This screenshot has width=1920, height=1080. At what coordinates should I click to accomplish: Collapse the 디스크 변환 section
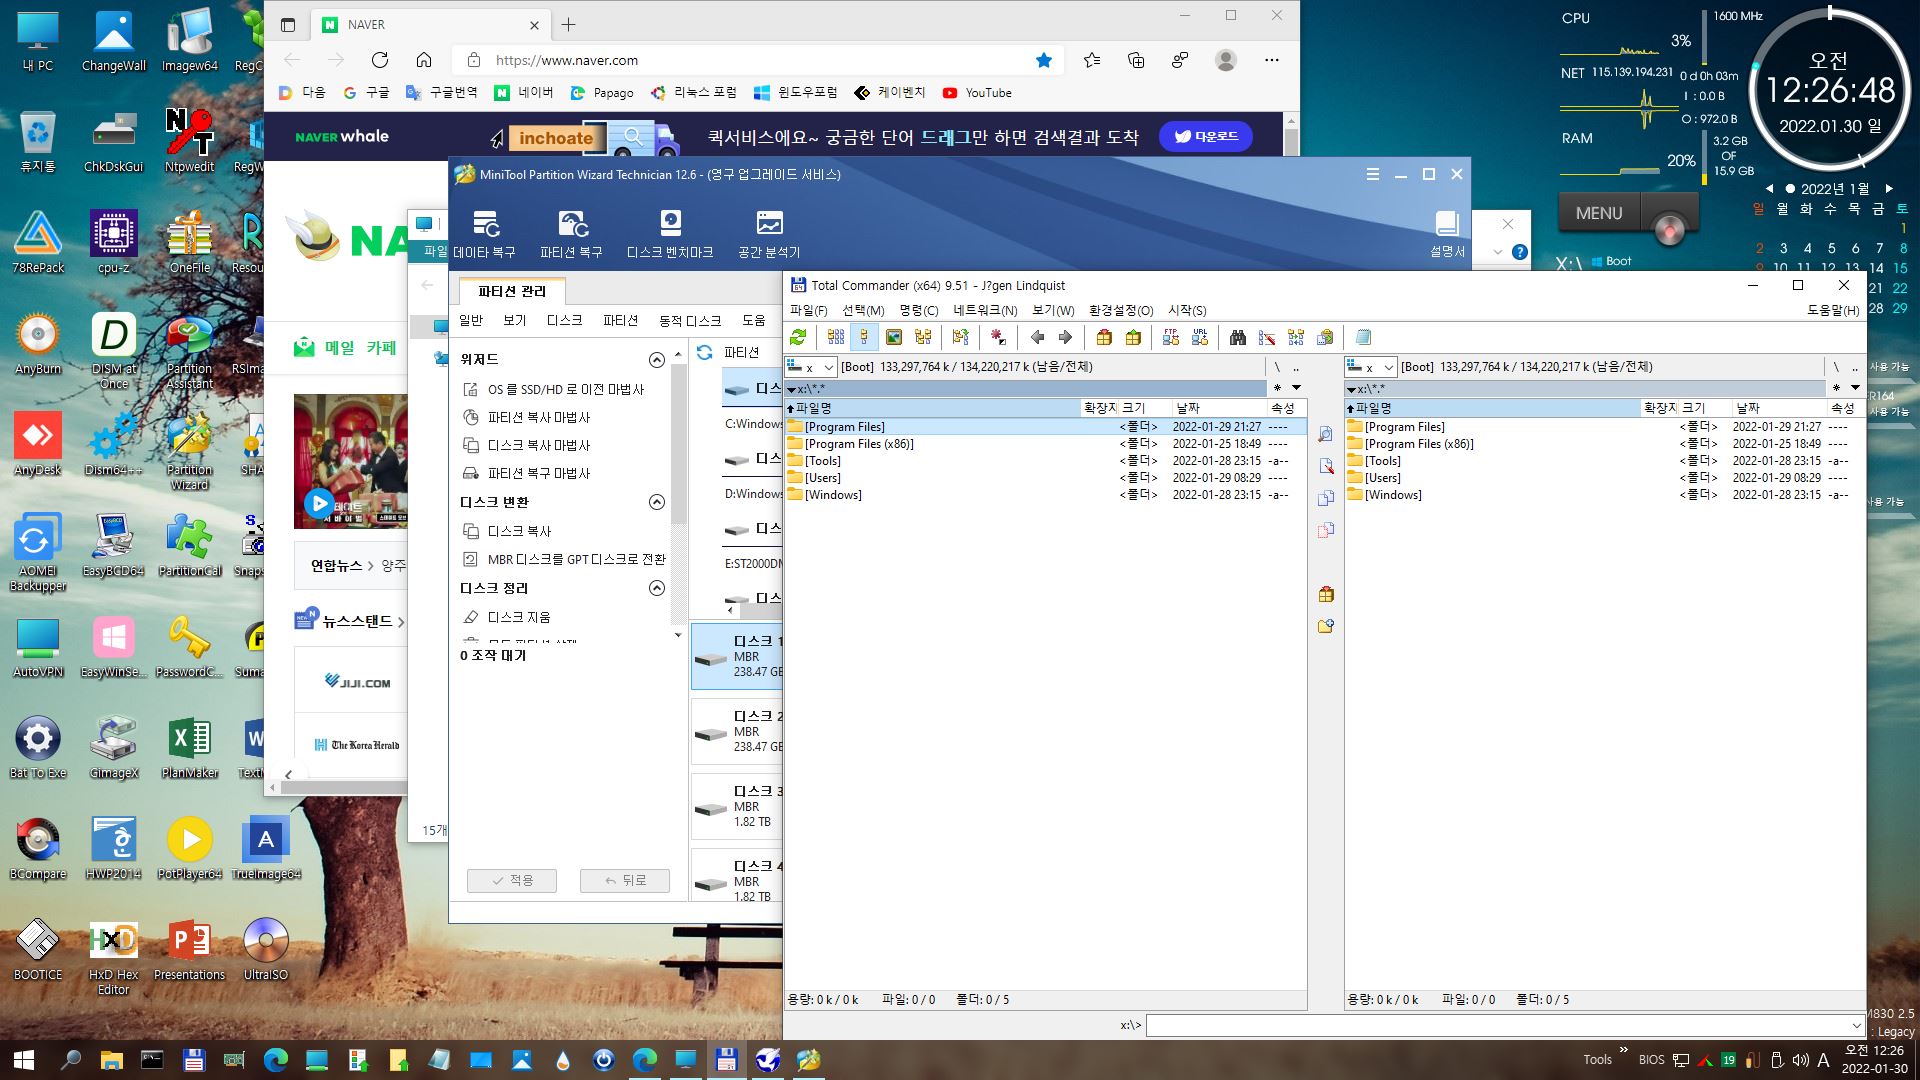tap(657, 502)
